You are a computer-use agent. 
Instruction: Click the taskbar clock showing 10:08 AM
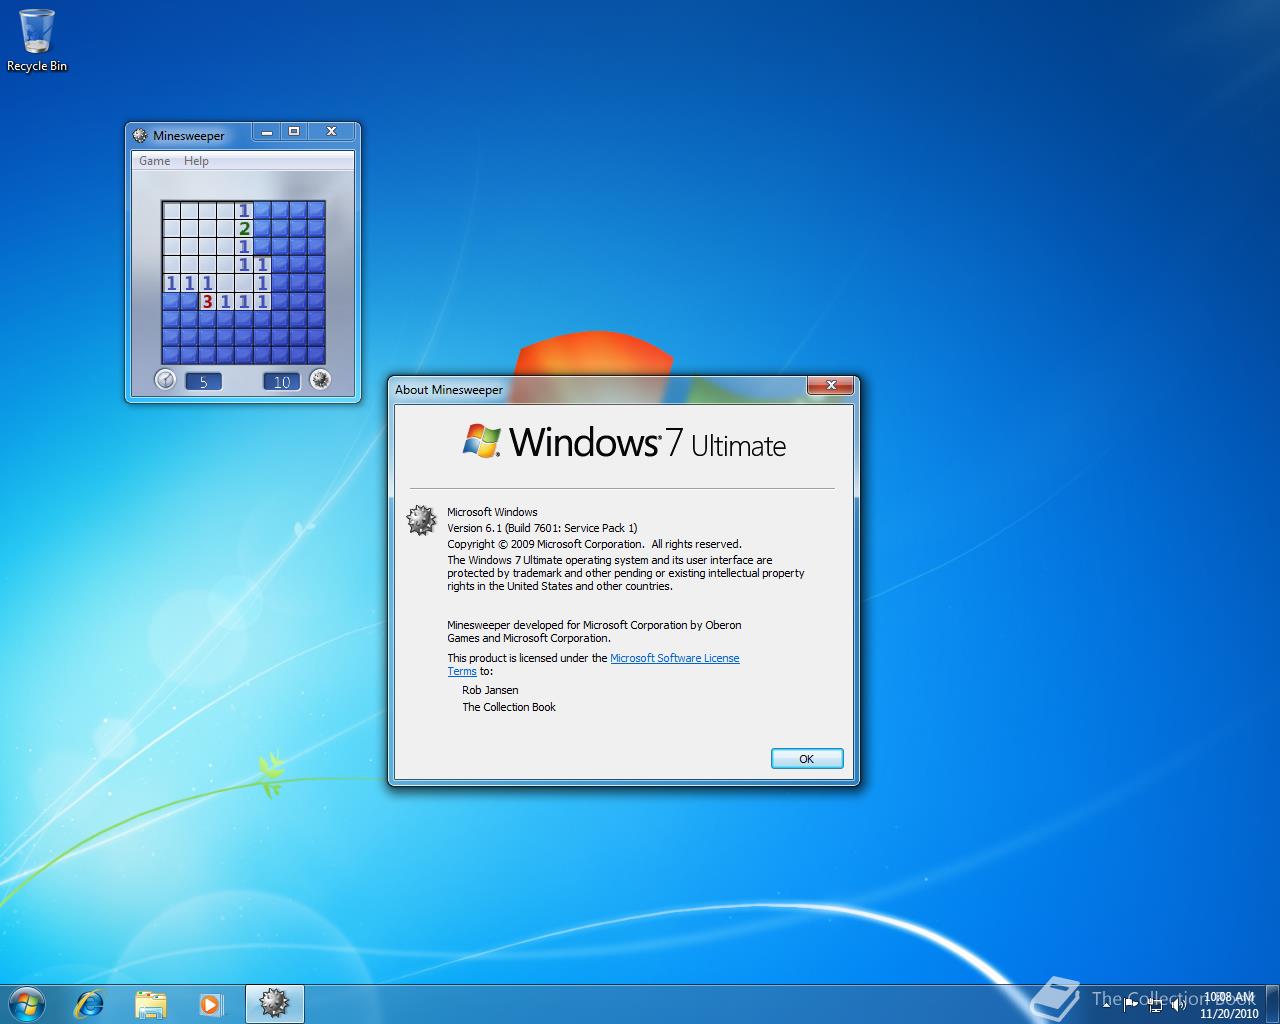tap(1229, 1004)
